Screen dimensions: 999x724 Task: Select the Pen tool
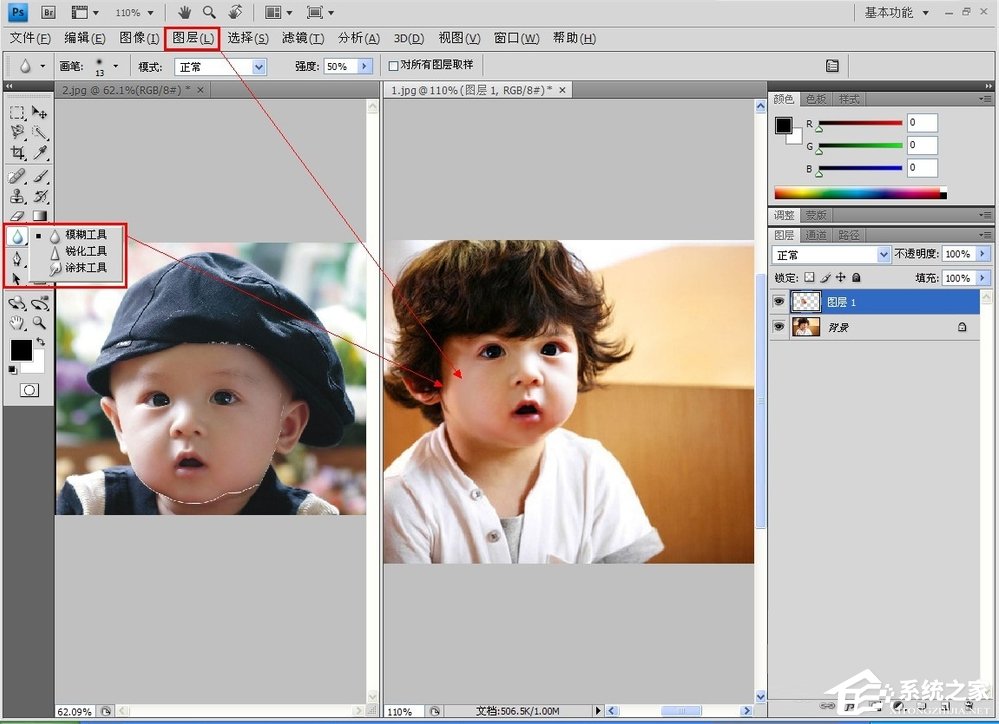tap(17, 258)
